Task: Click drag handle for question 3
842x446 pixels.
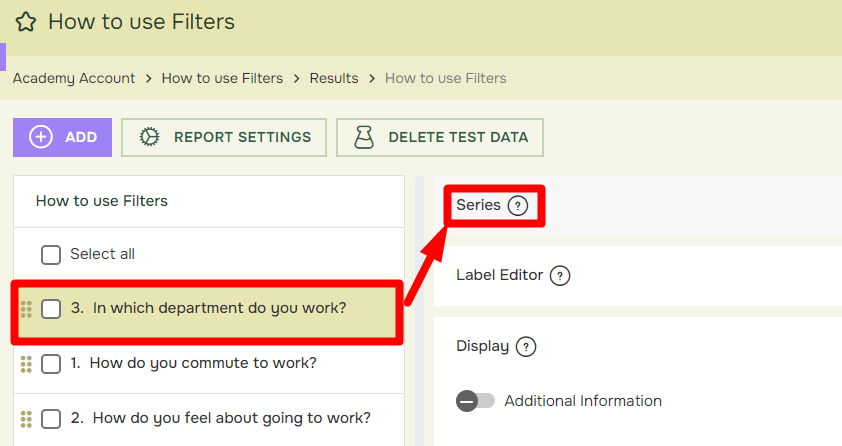Action: tap(26, 309)
